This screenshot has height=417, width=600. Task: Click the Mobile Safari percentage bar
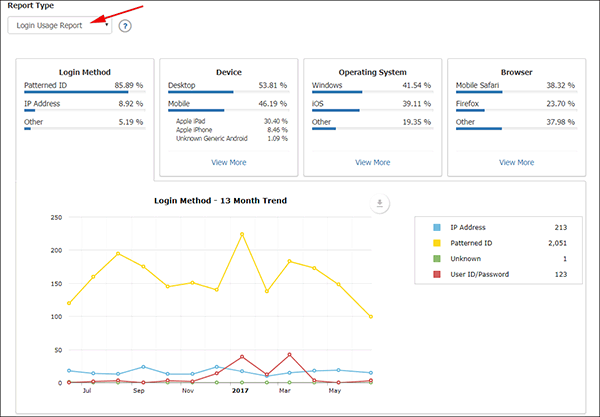[516, 92]
